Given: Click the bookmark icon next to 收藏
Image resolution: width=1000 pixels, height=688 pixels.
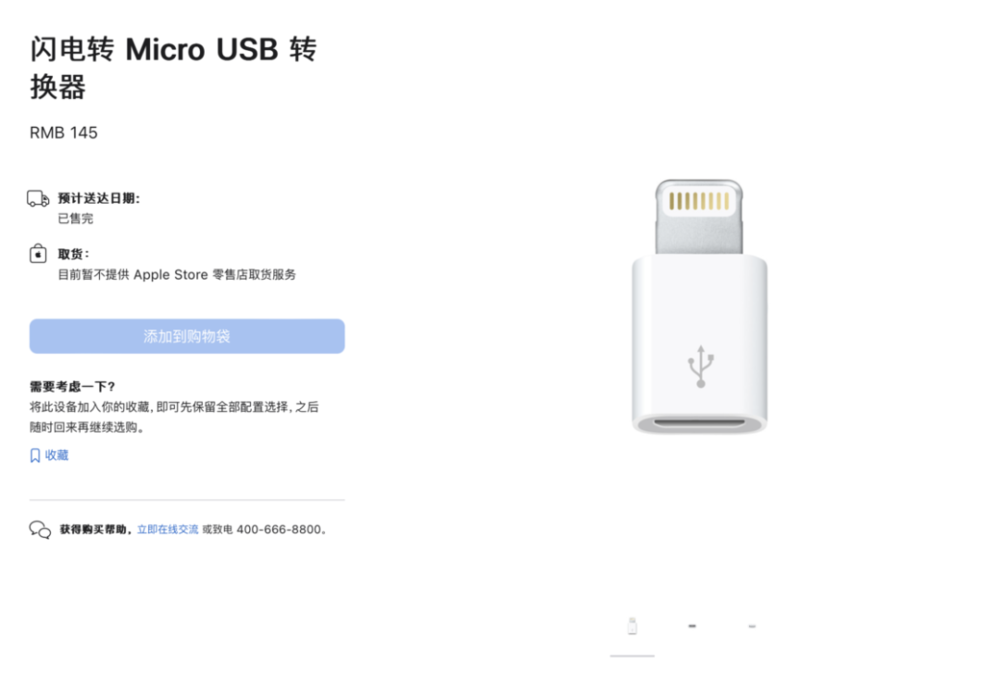Looking at the screenshot, I should pyautogui.click(x=35, y=455).
